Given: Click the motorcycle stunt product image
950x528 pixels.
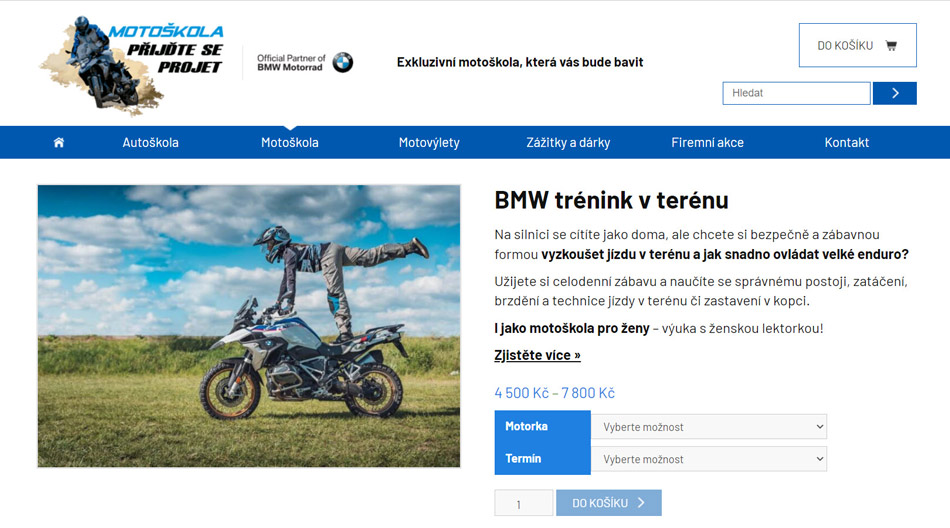Looking at the screenshot, I should [249, 326].
